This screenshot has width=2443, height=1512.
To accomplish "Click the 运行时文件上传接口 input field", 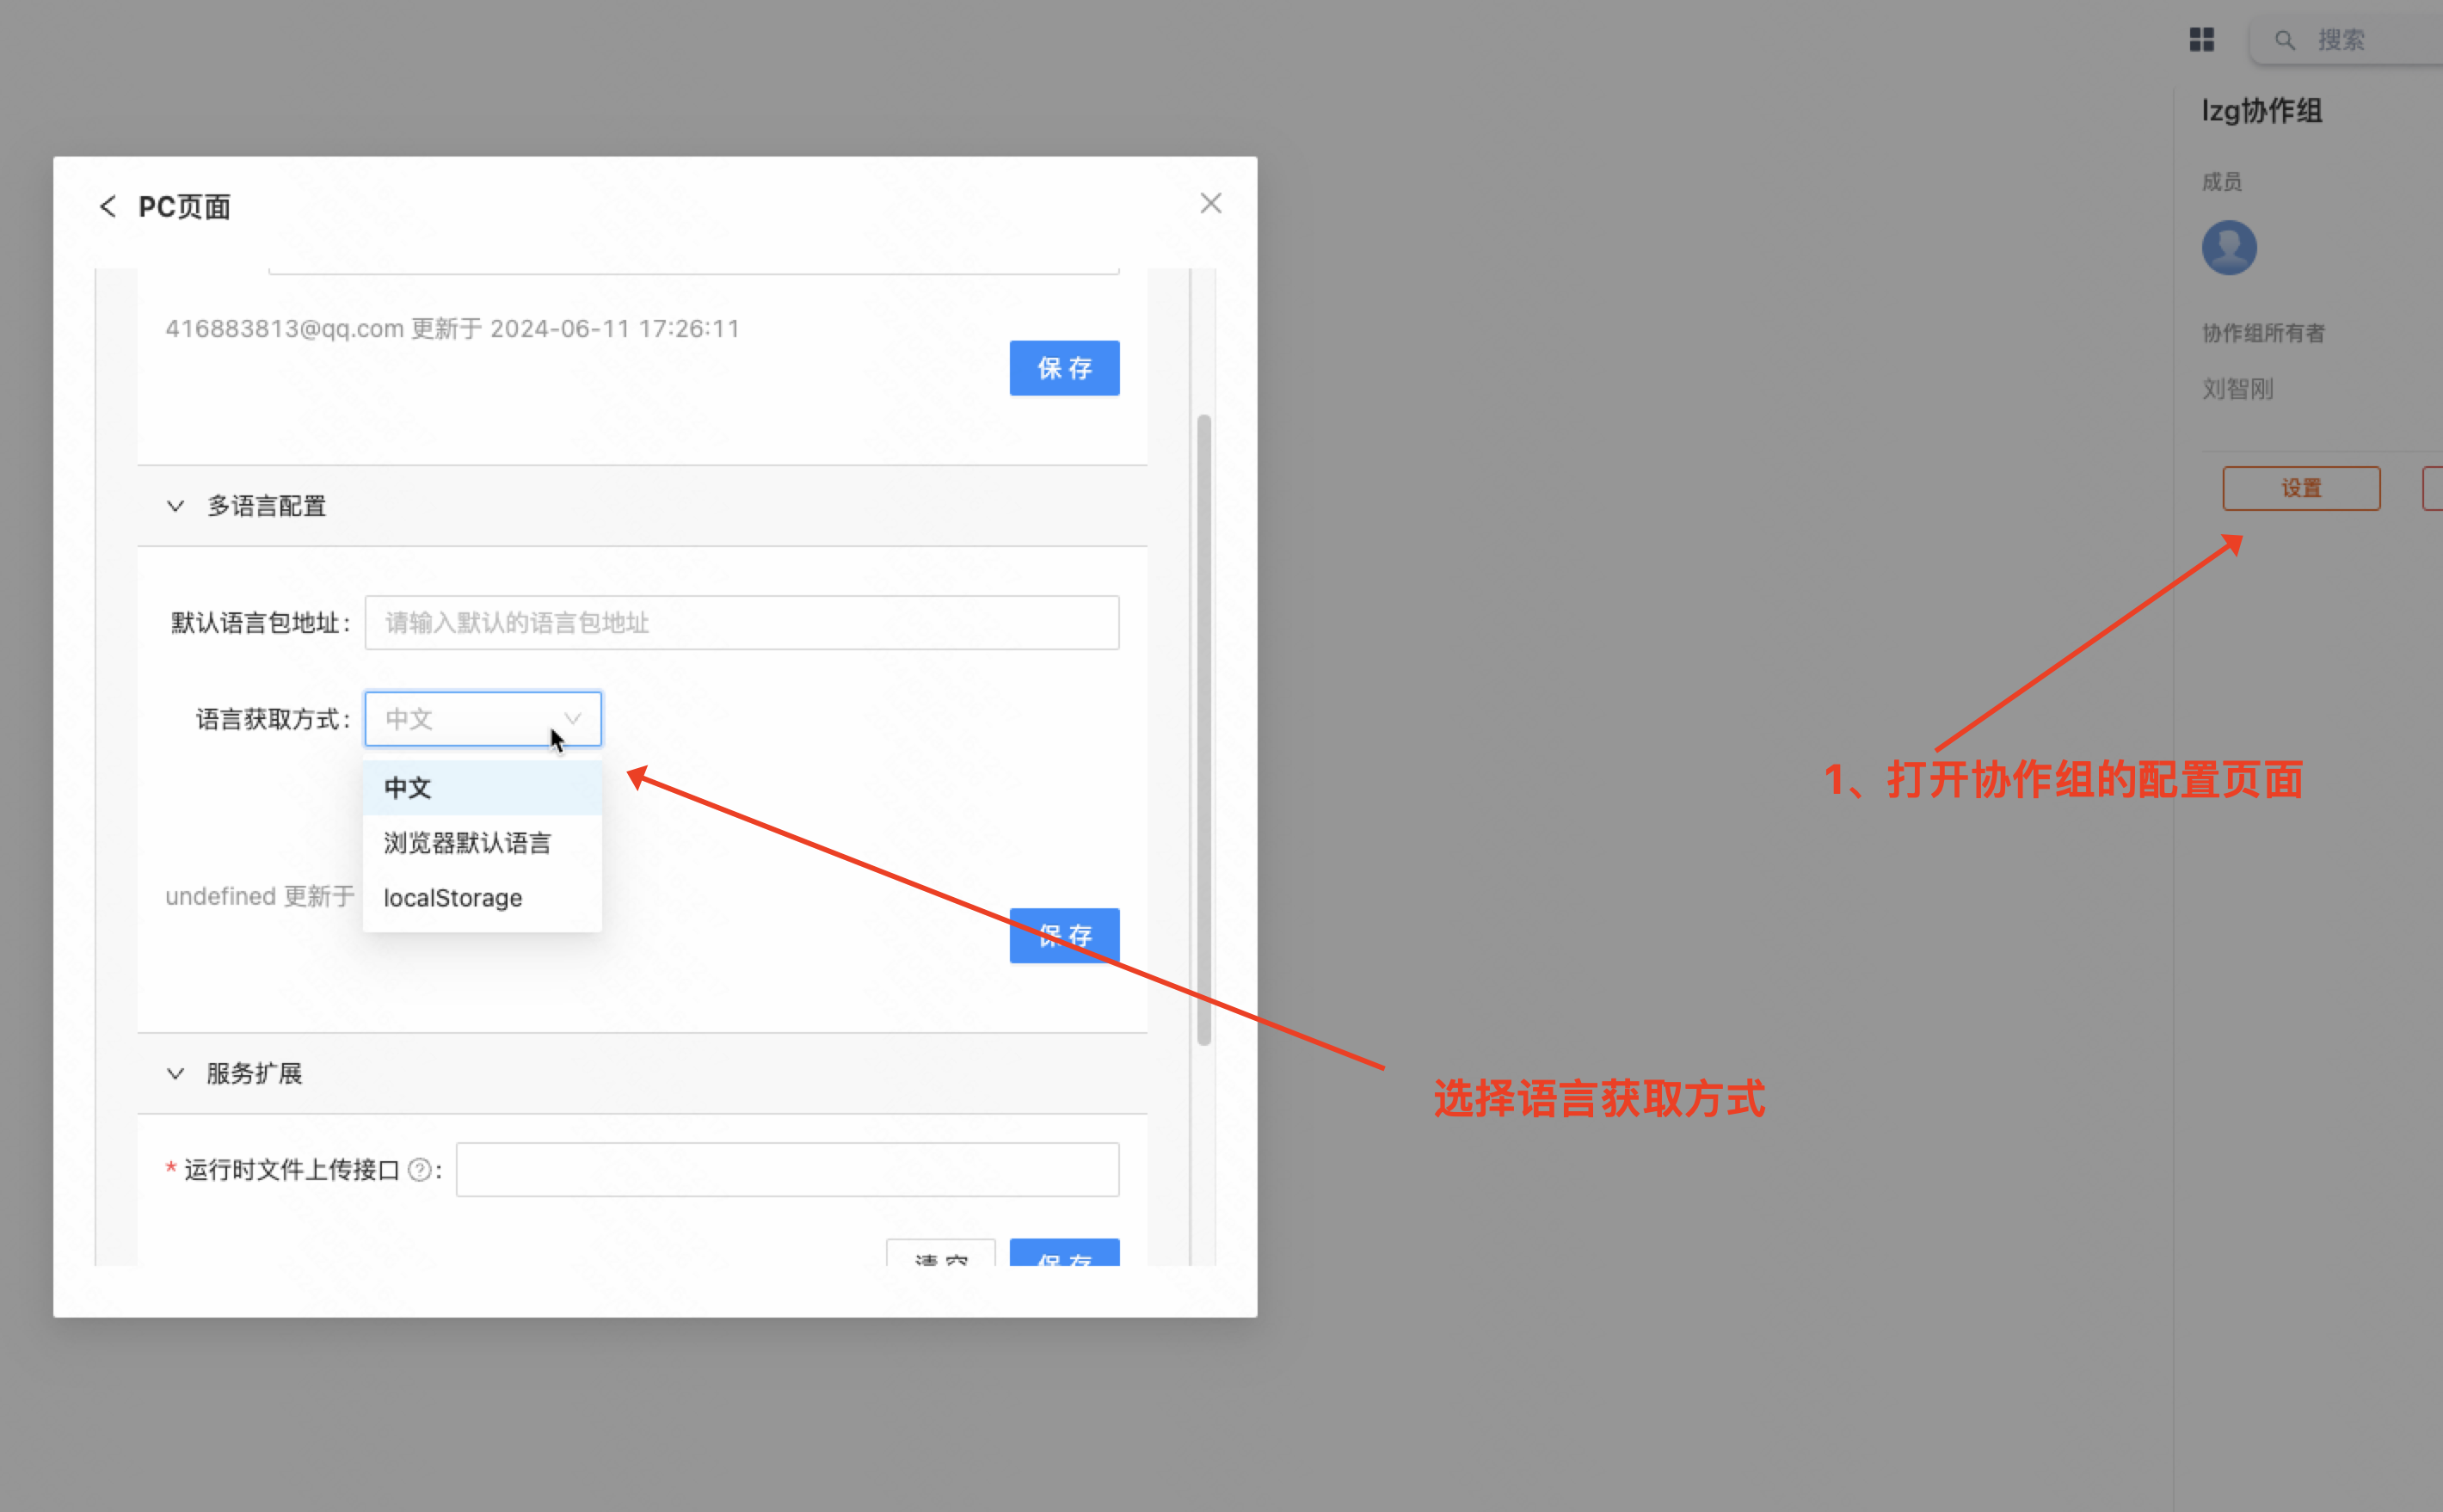I will coord(787,1169).
